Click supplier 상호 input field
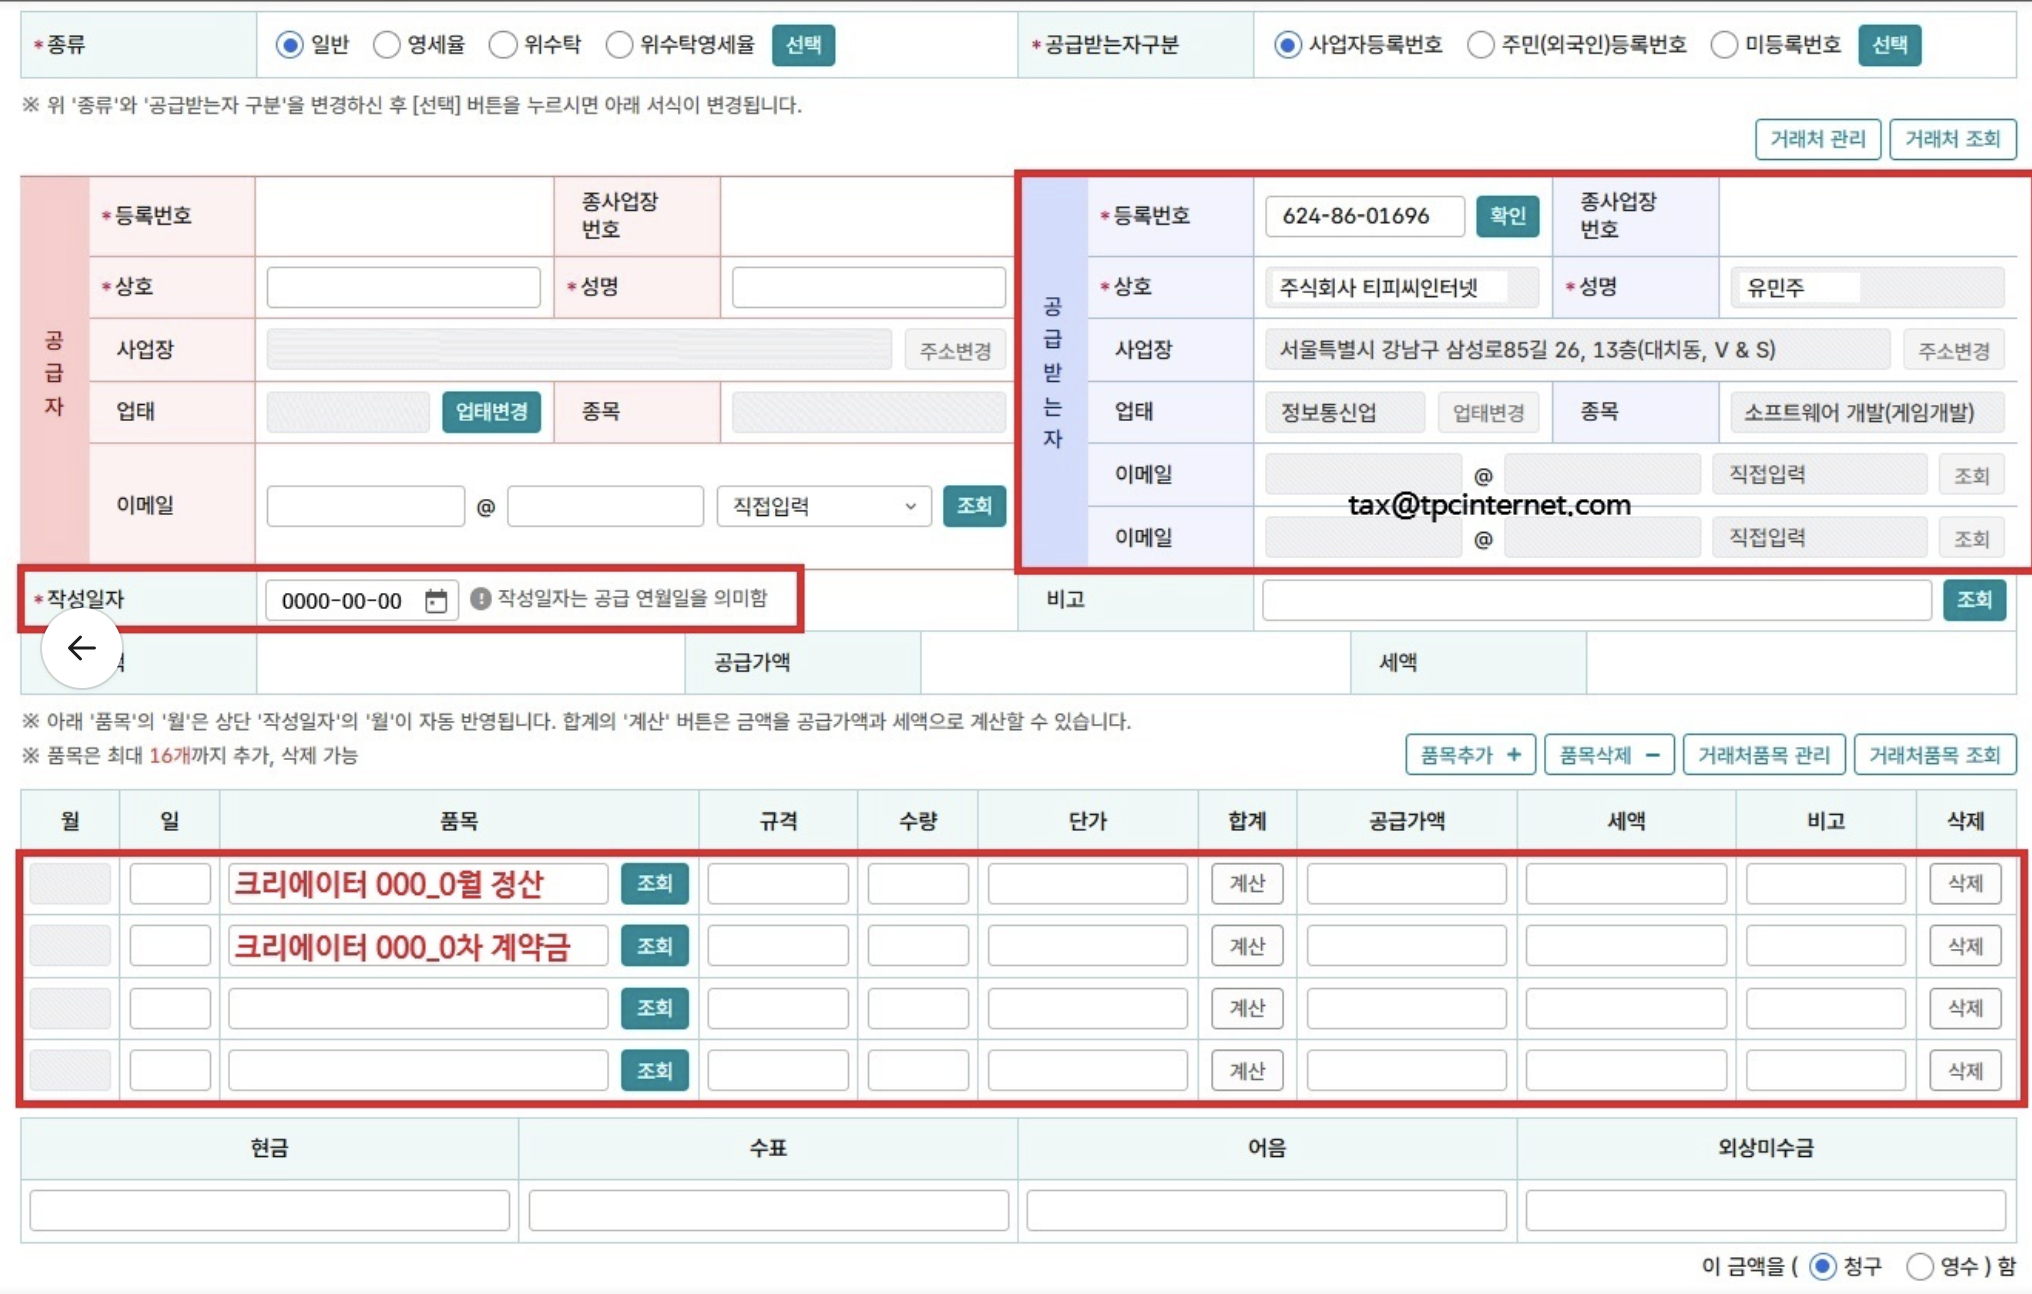2032x1294 pixels. tap(403, 287)
